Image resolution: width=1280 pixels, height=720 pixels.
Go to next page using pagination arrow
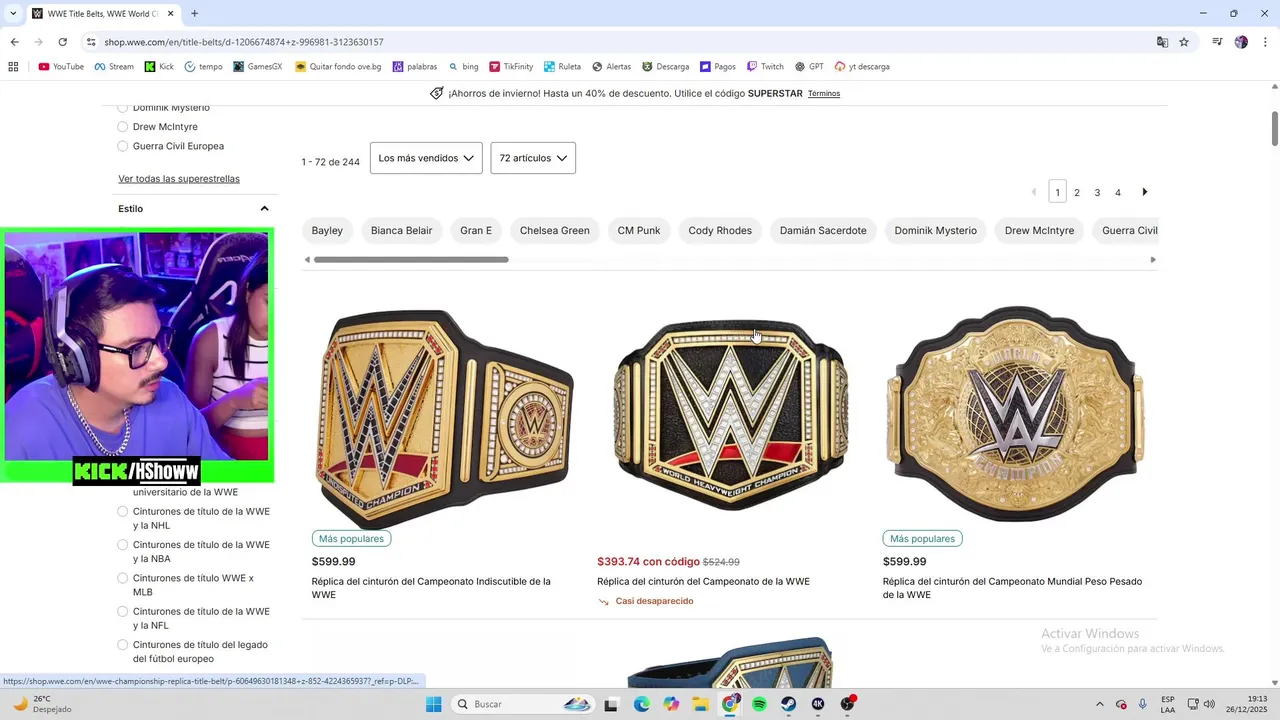tap(1145, 192)
